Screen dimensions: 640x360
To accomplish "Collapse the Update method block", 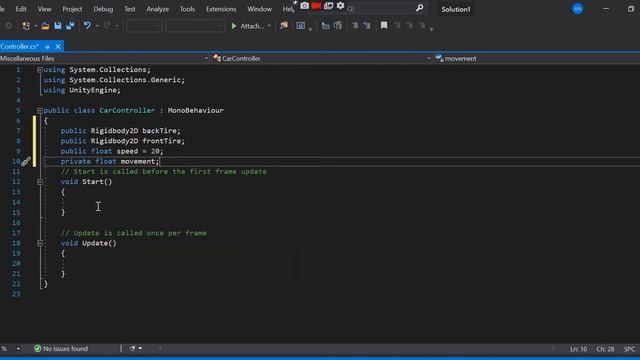I will pos(40,243).
